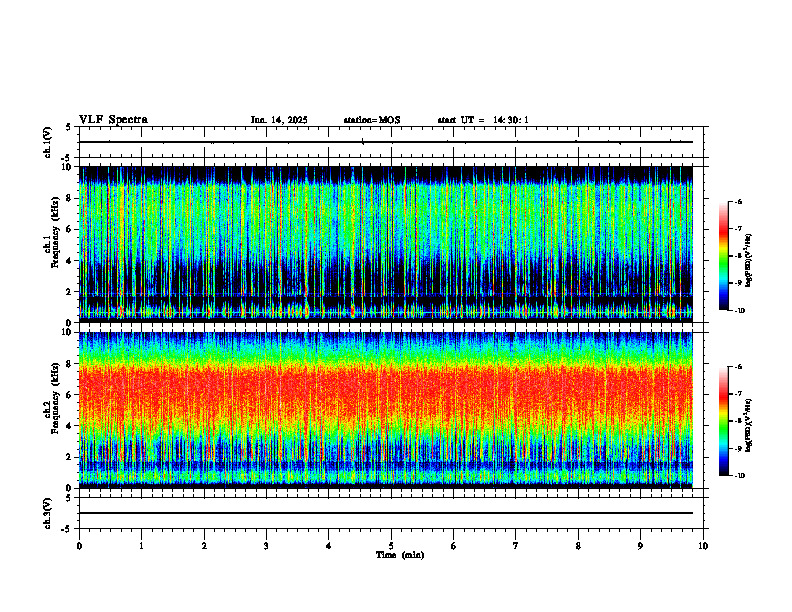Select the date text "Jan. 14, 2025"

(279, 120)
